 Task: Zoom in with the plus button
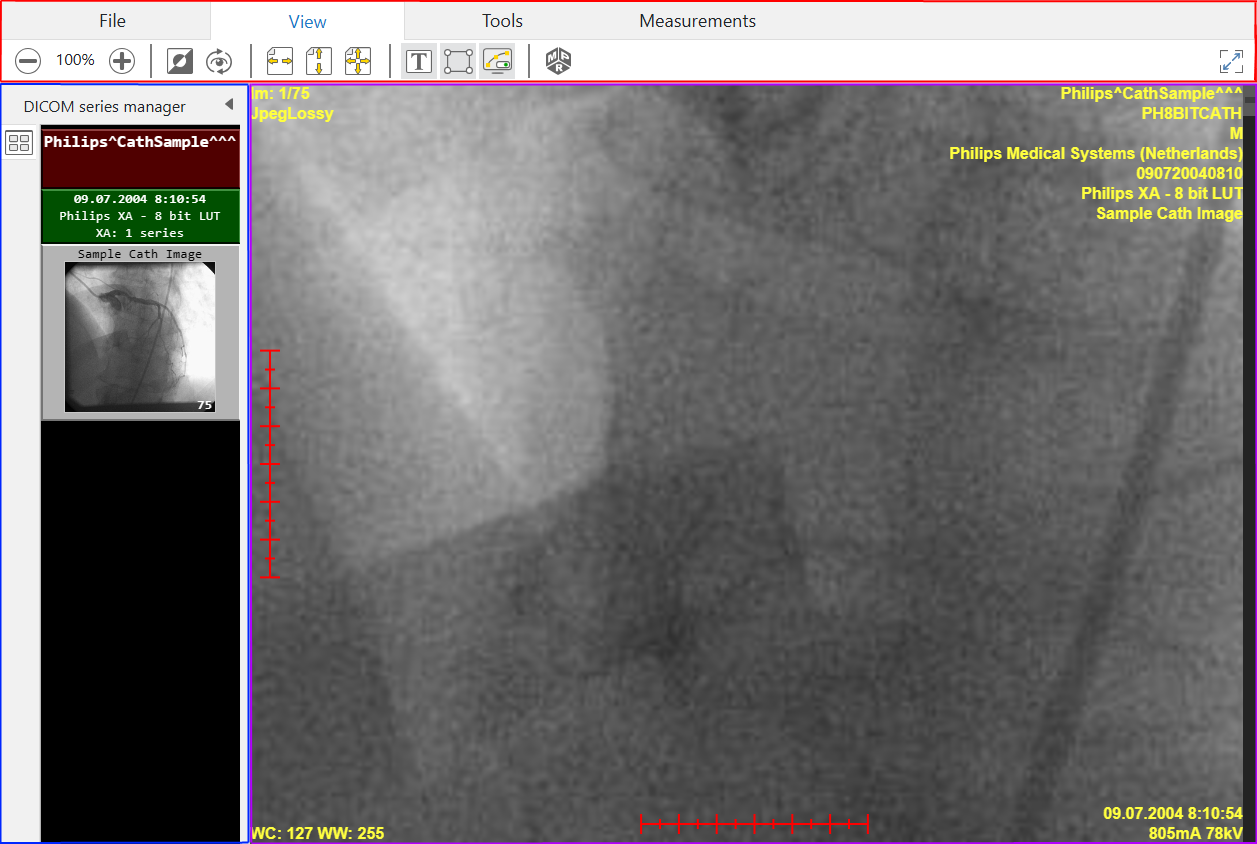tap(122, 61)
